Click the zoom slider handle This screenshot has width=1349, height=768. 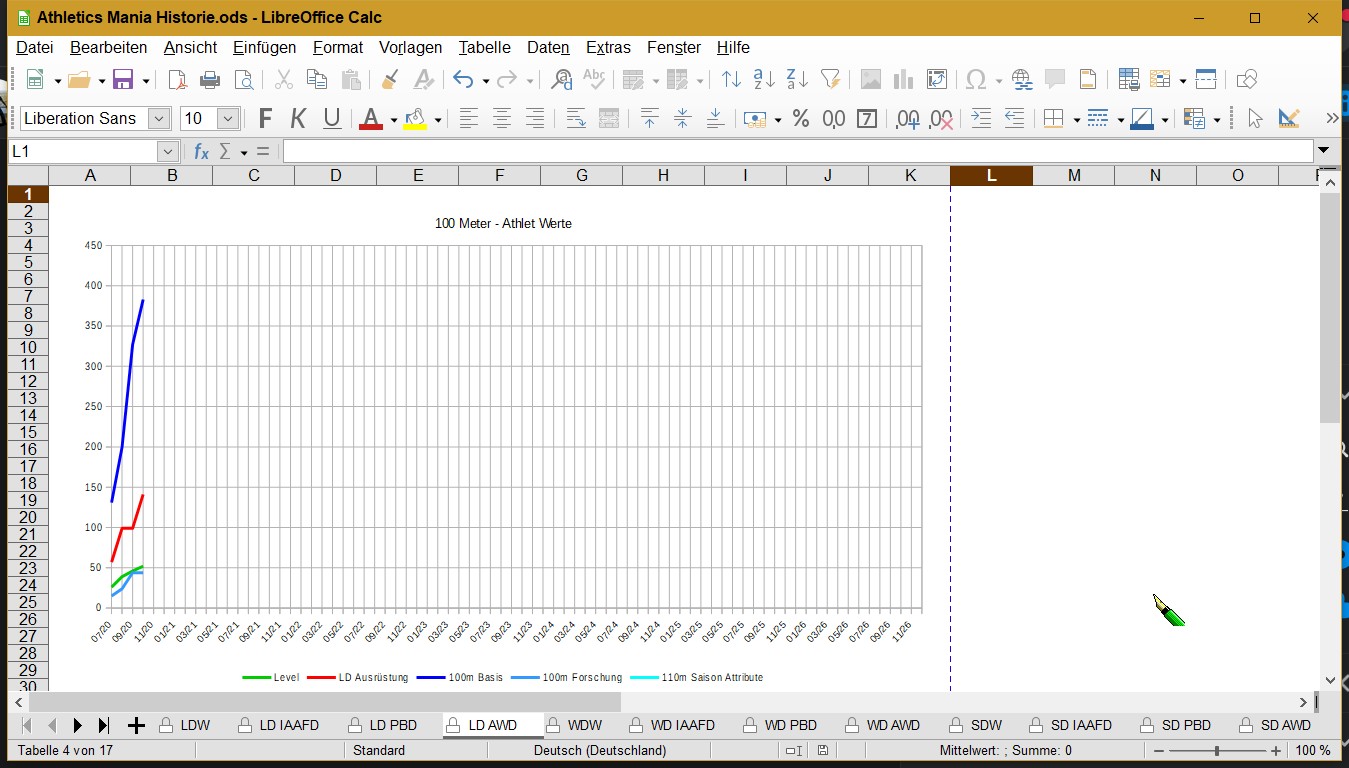pos(1216,750)
